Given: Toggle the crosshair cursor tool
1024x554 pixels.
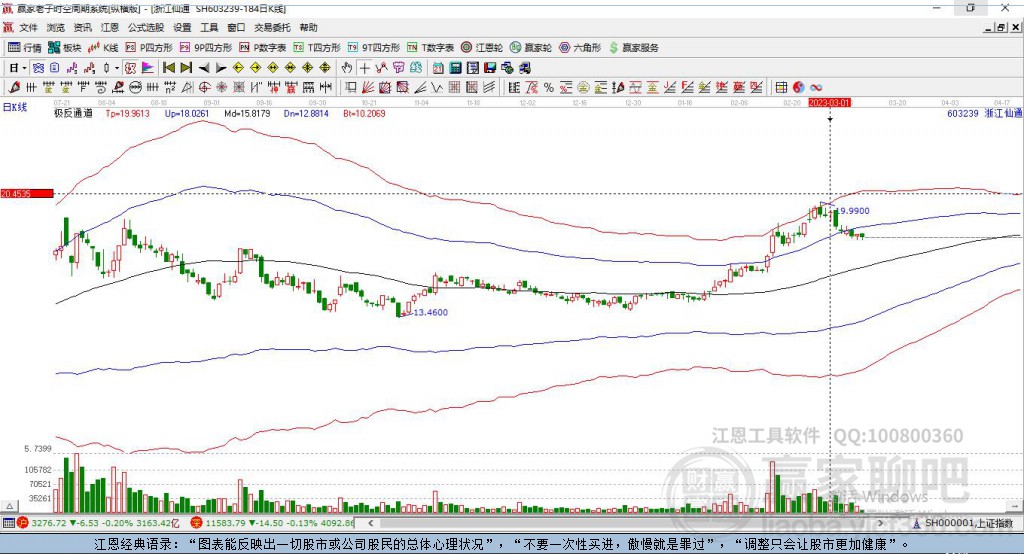Looking at the screenshot, I should point(364,68).
